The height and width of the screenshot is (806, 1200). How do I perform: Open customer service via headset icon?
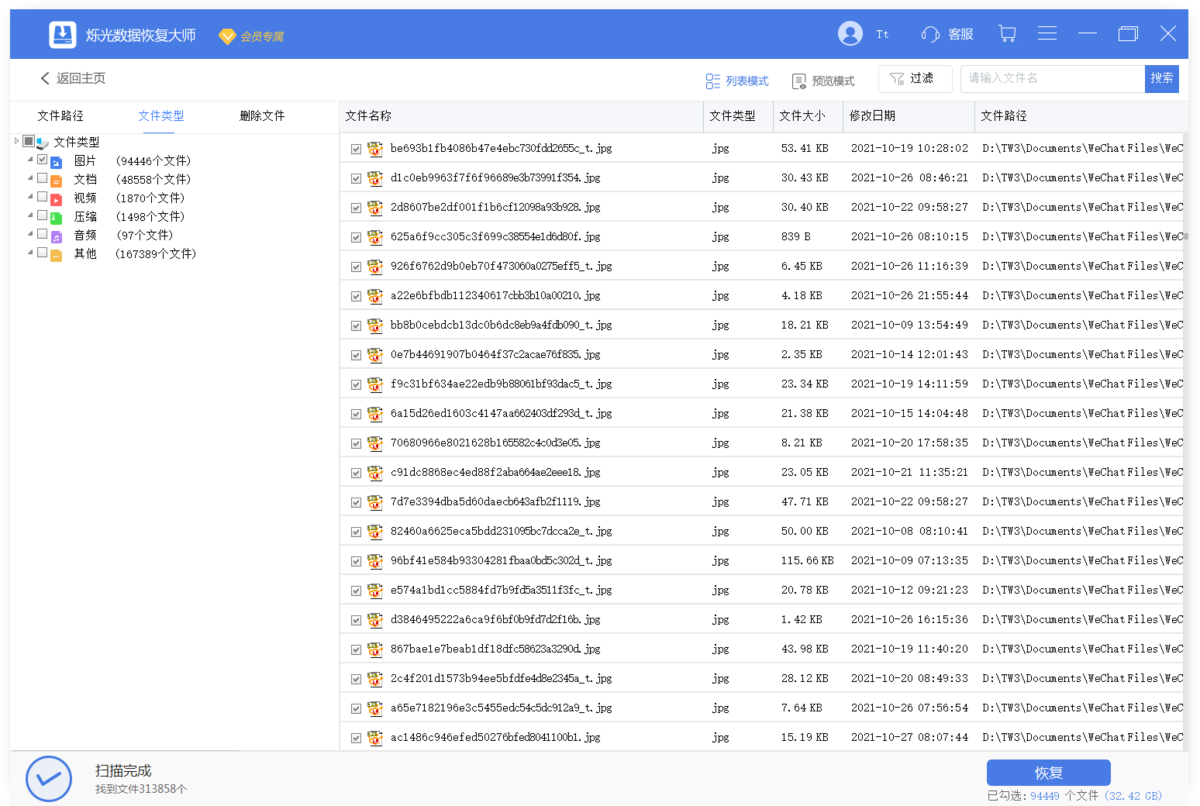point(930,34)
